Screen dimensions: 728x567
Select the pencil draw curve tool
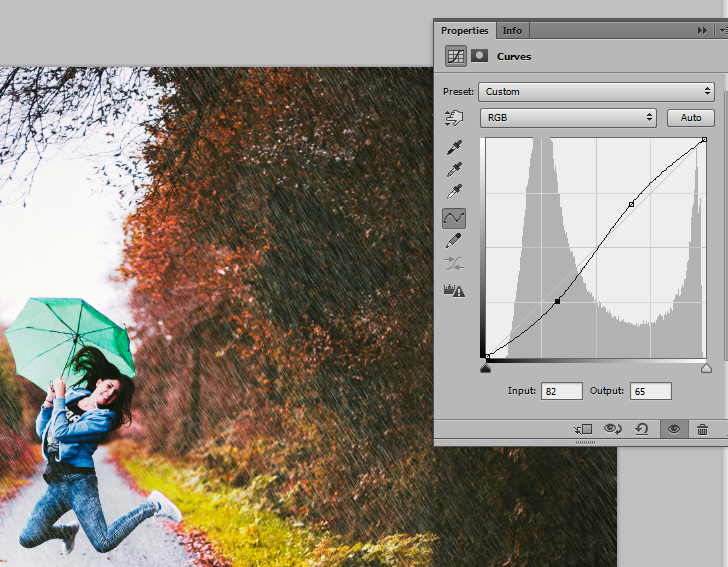tap(454, 241)
